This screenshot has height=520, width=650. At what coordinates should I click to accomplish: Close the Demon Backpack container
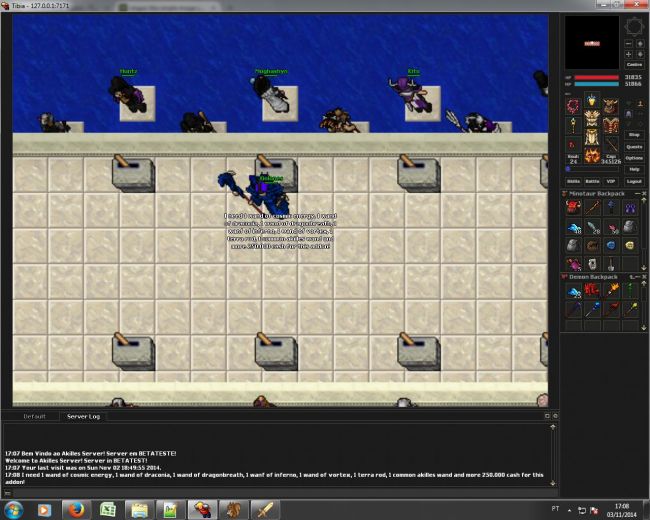(x=644, y=277)
